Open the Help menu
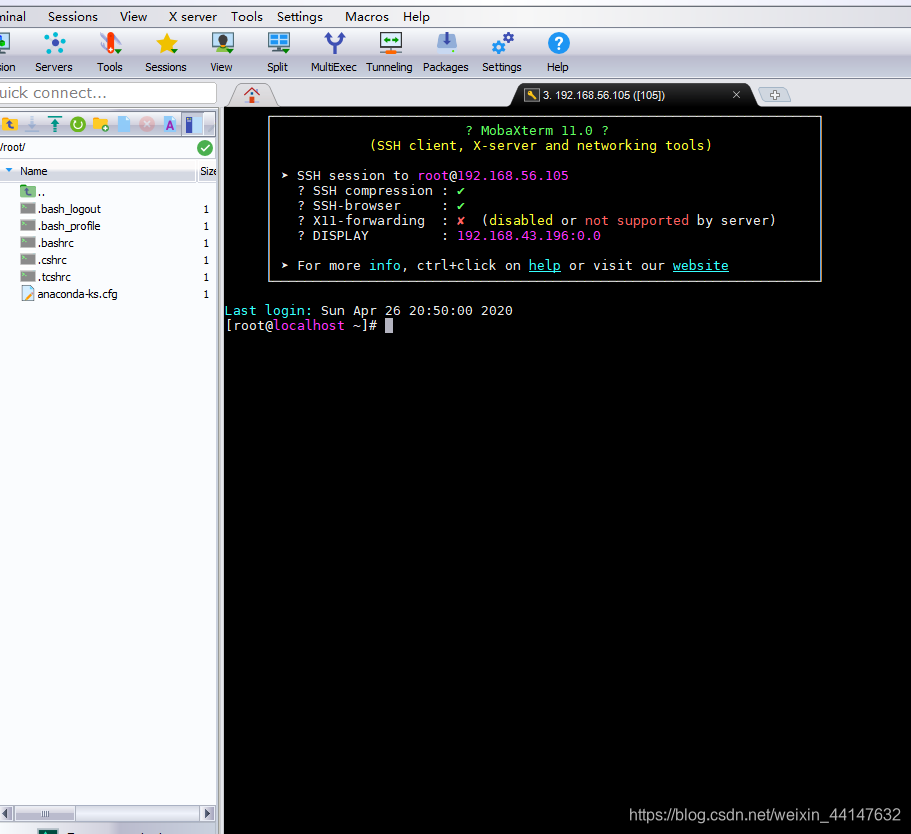 click(x=417, y=17)
